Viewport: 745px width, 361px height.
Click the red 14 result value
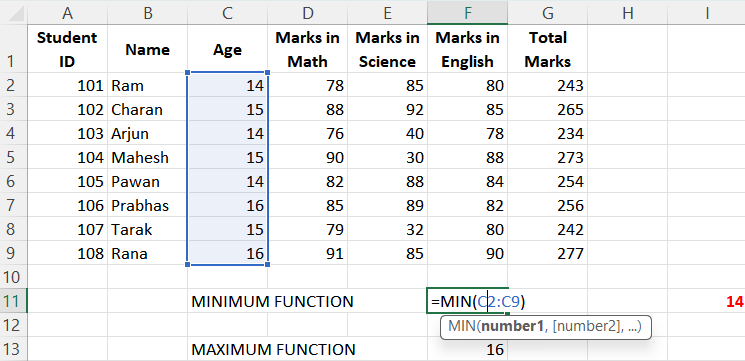pyautogui.click(x=735, y=301)
